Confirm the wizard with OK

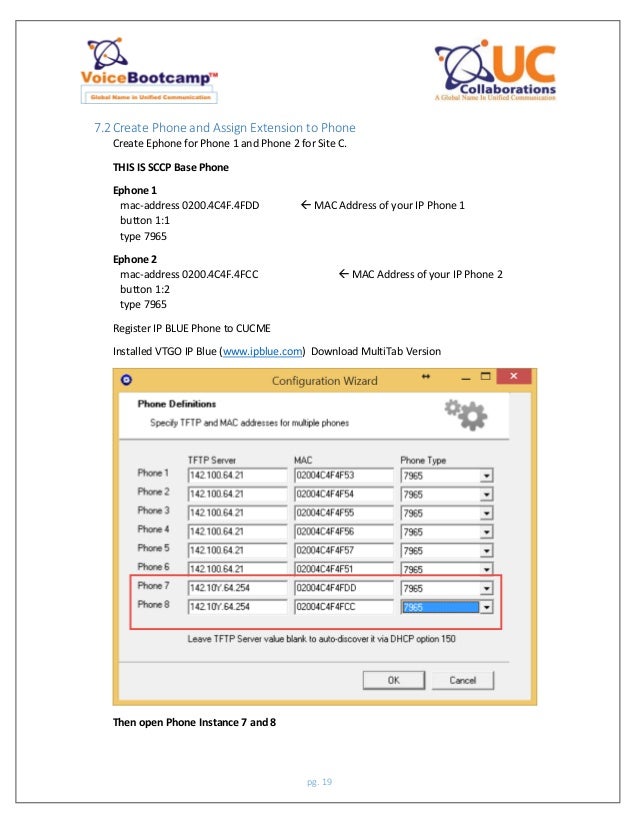(394, 680)
